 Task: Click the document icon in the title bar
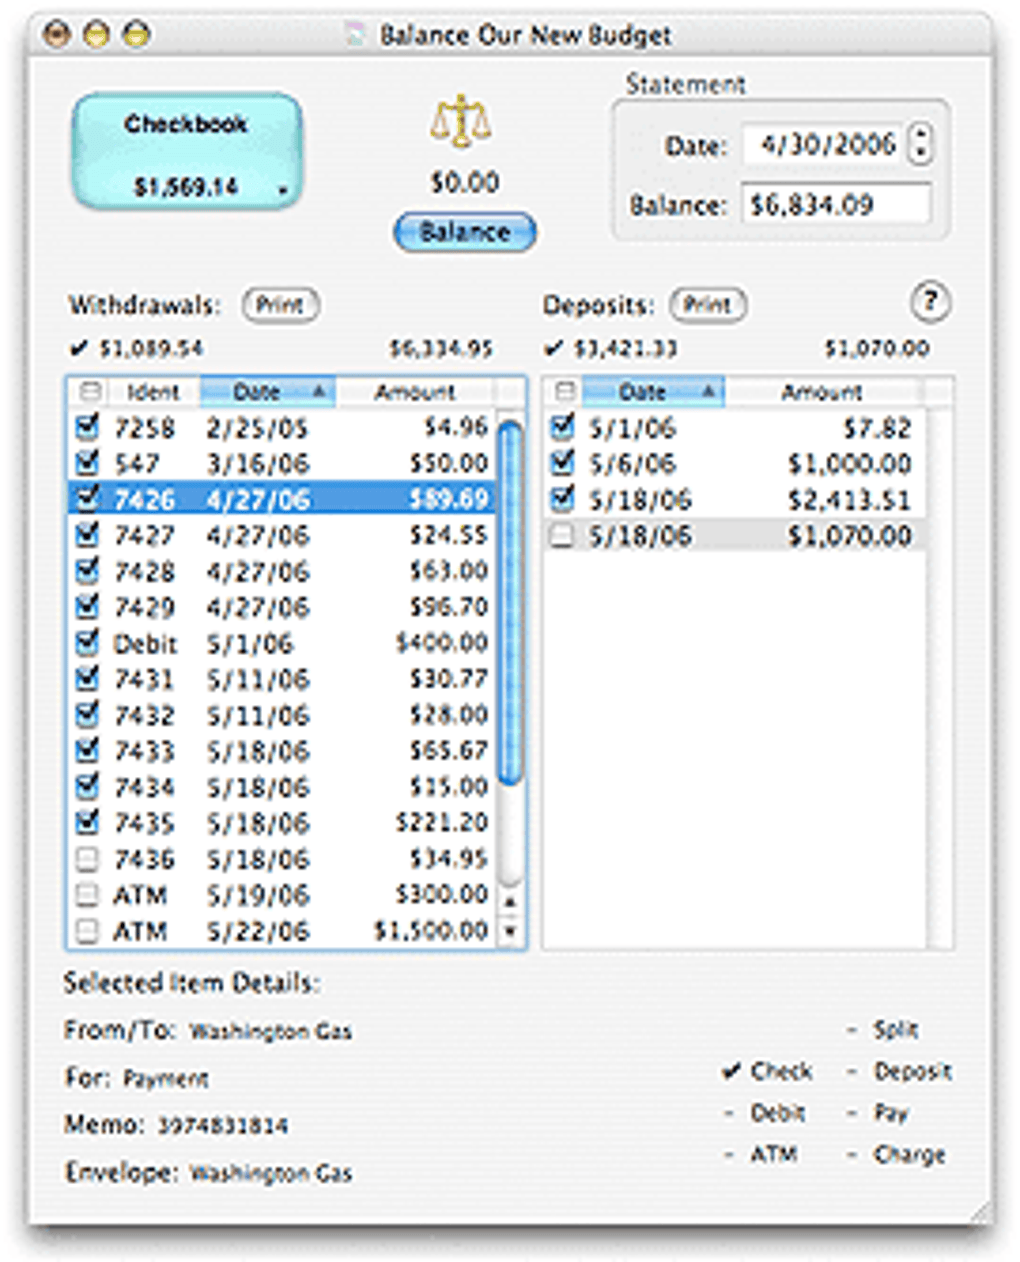pyautogui.click(x=355, y=35)
